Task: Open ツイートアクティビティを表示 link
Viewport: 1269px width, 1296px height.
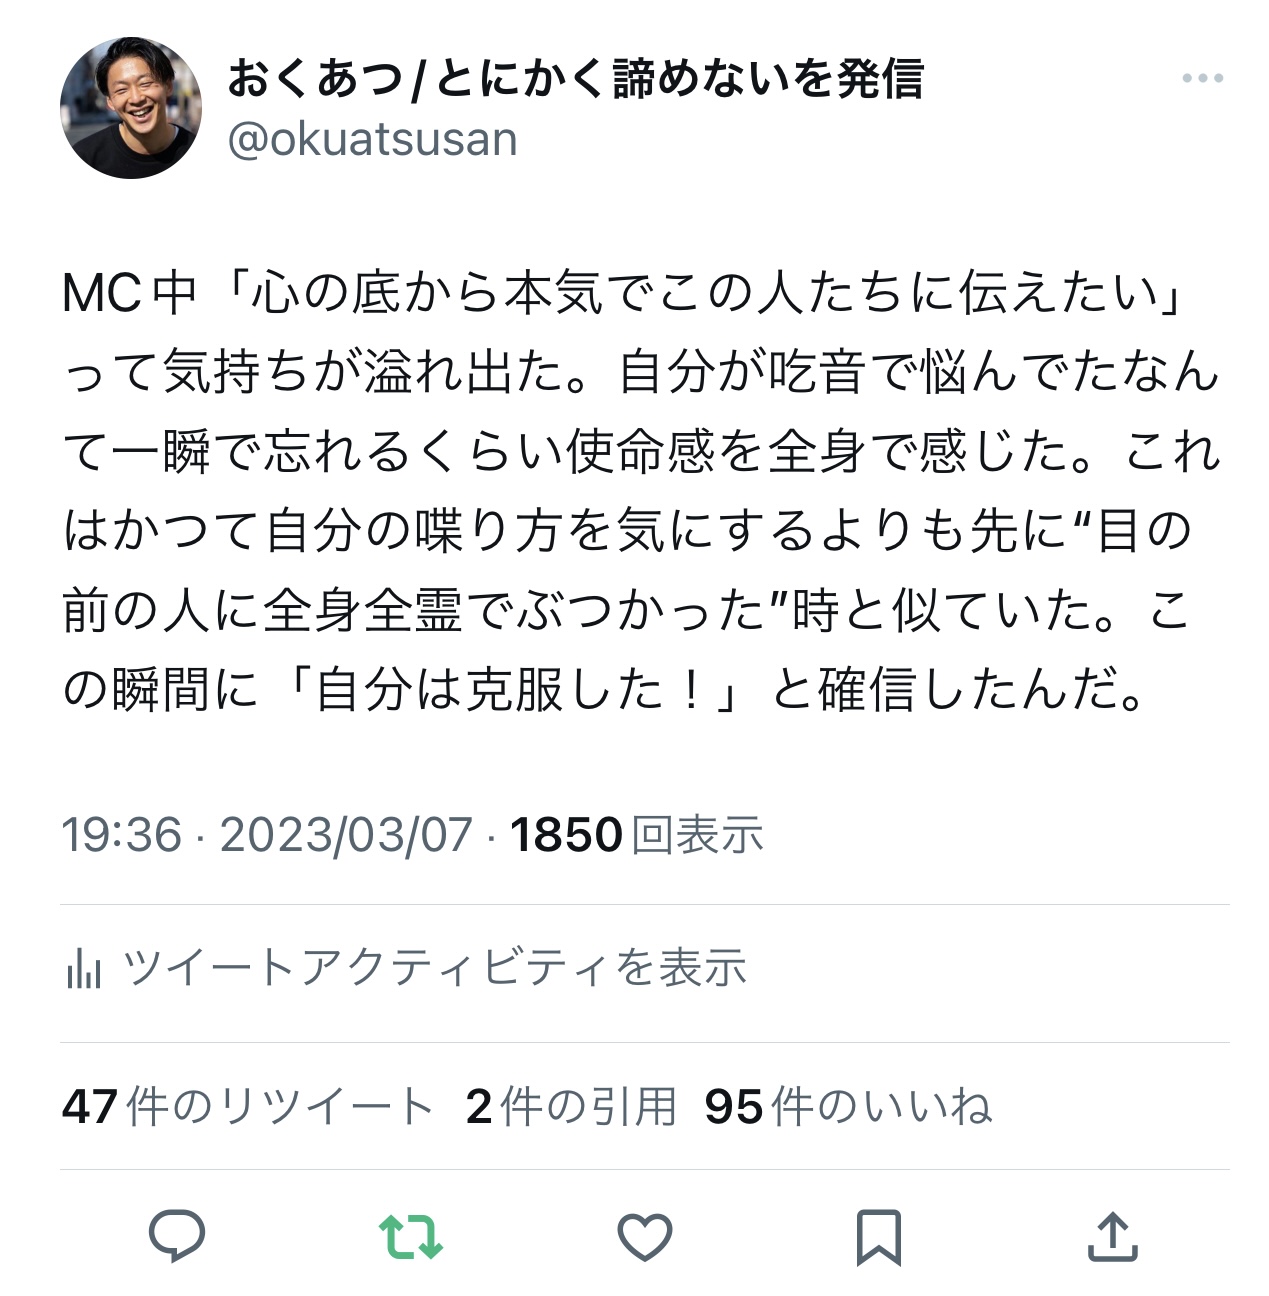Action: tap(435, 968)
